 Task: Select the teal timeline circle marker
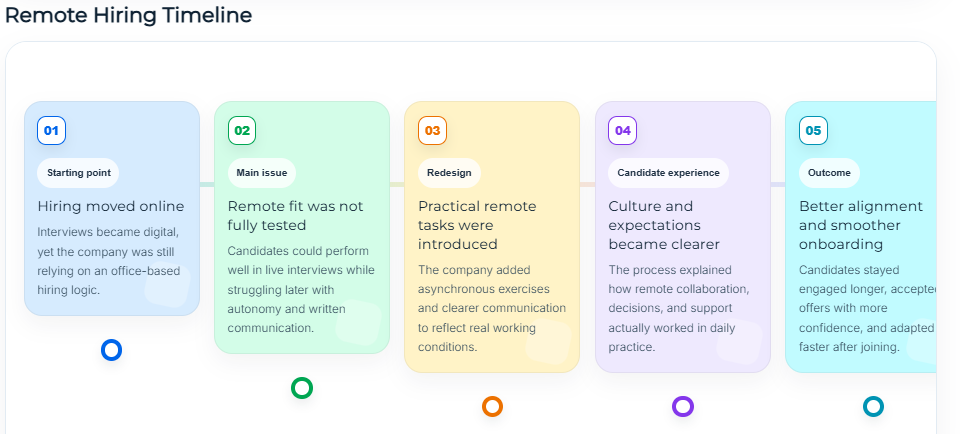tap(873, 406)
